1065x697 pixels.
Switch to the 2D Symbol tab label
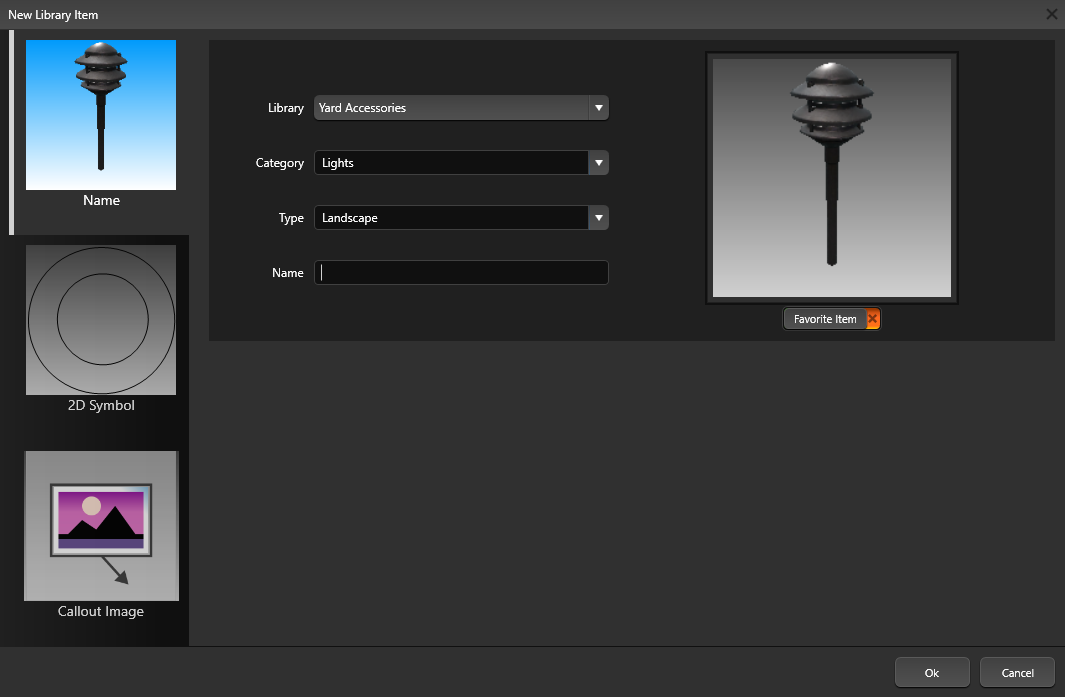(x=101, y=406)
